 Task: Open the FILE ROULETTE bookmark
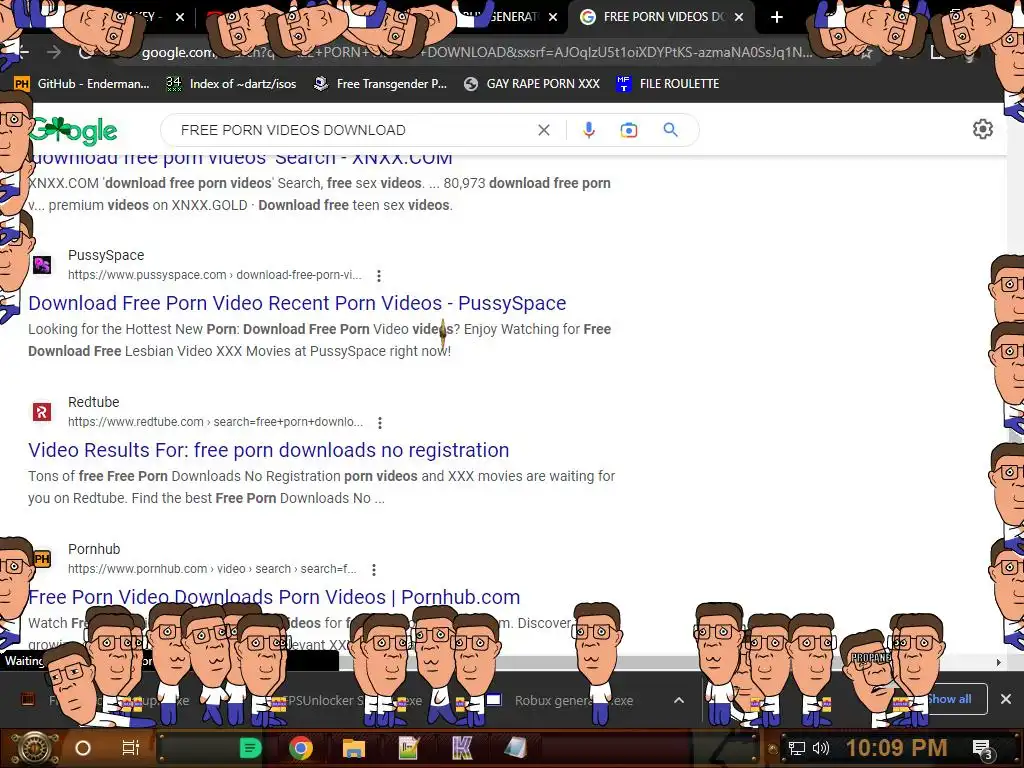coord(667,84)
